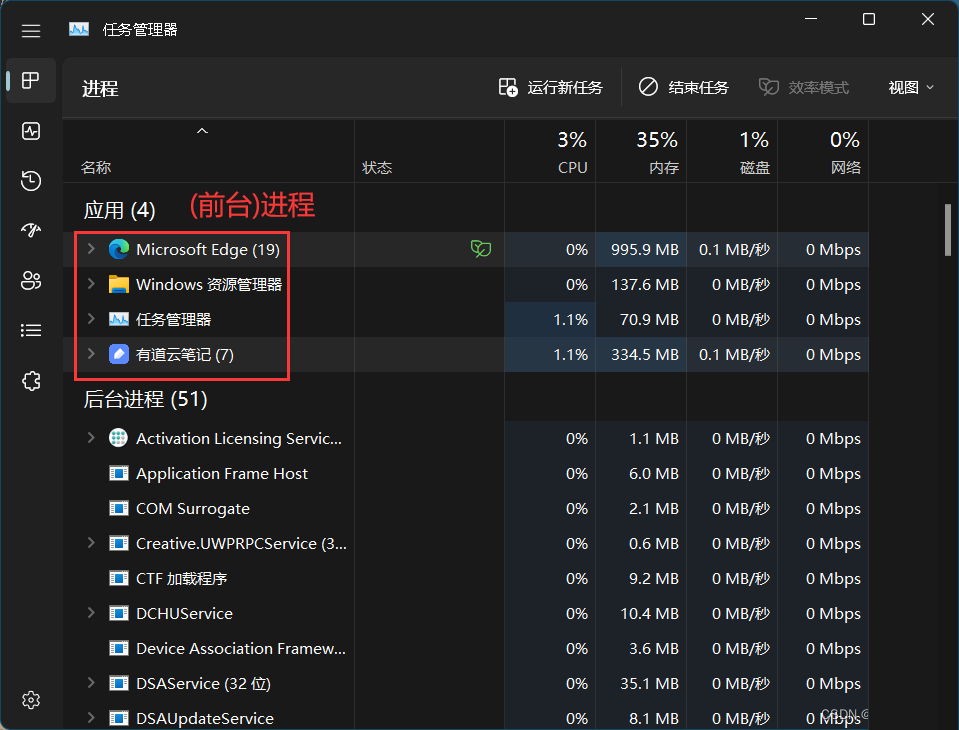Expand the DSAService (32 位) row
The height and width of the screenshot is (730, 959).
(91, 682)
